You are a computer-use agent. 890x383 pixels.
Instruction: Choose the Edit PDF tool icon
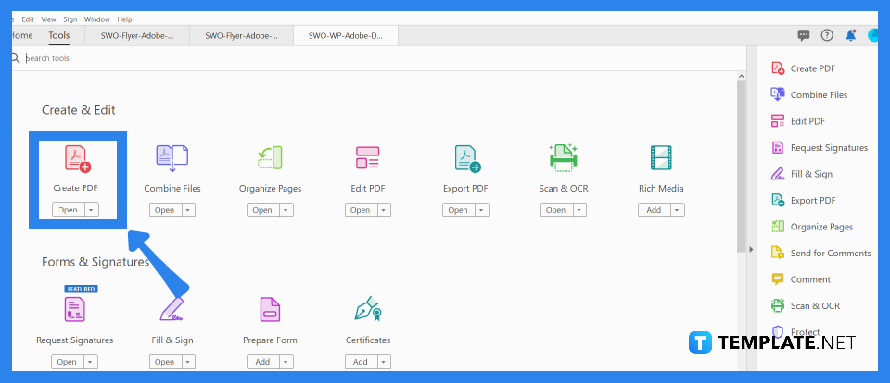pyautogui.click(x=367, y=158)
